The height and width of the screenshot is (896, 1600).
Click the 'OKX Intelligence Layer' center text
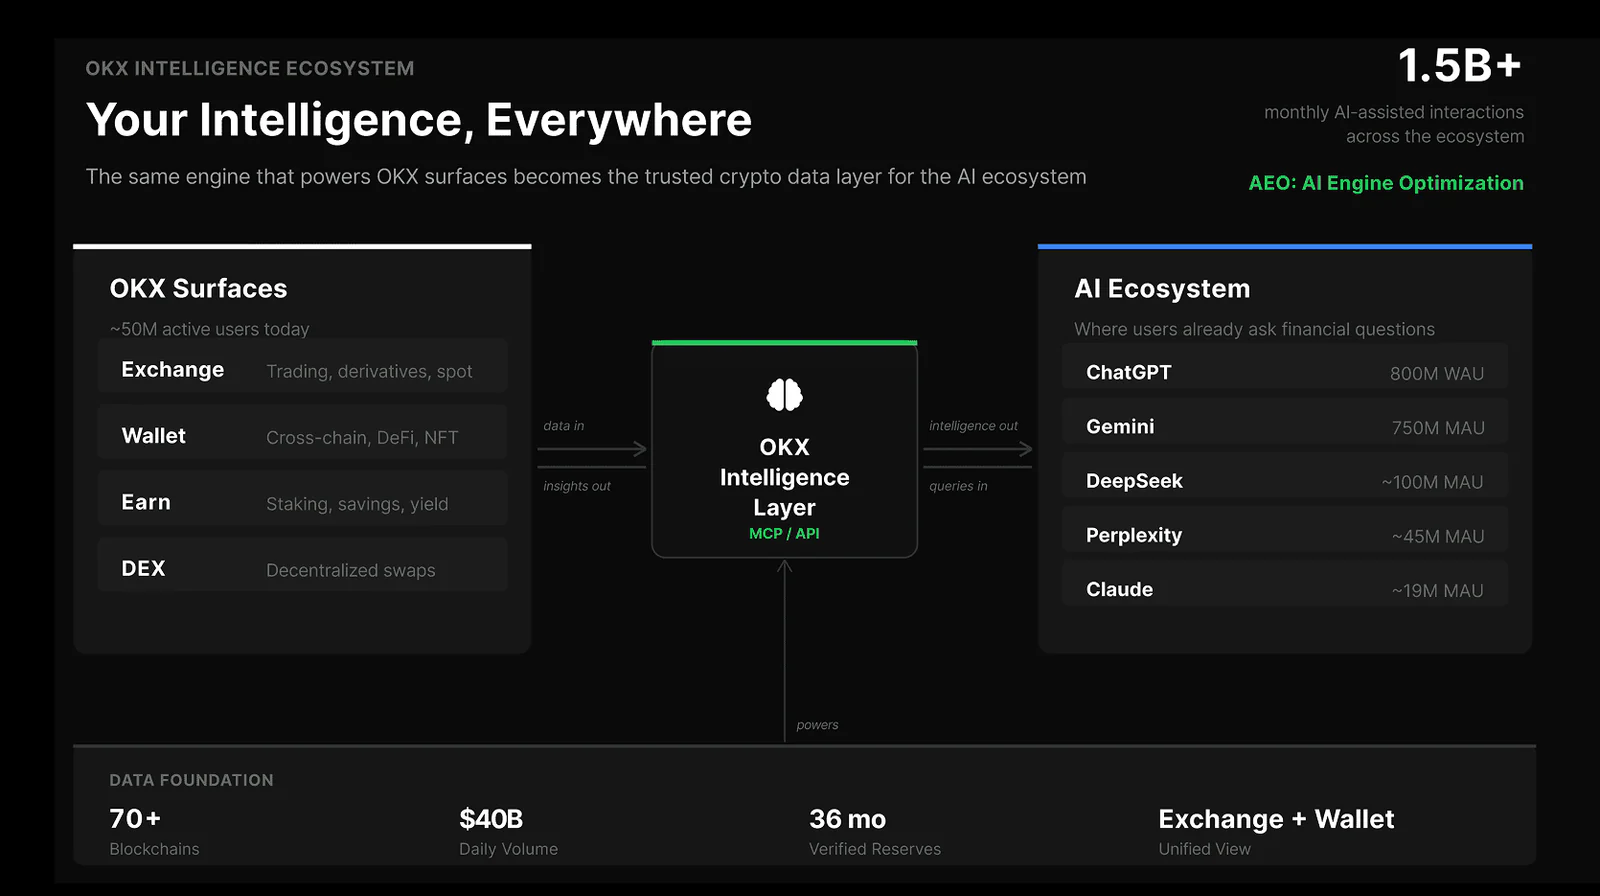(x=784, y=477)
